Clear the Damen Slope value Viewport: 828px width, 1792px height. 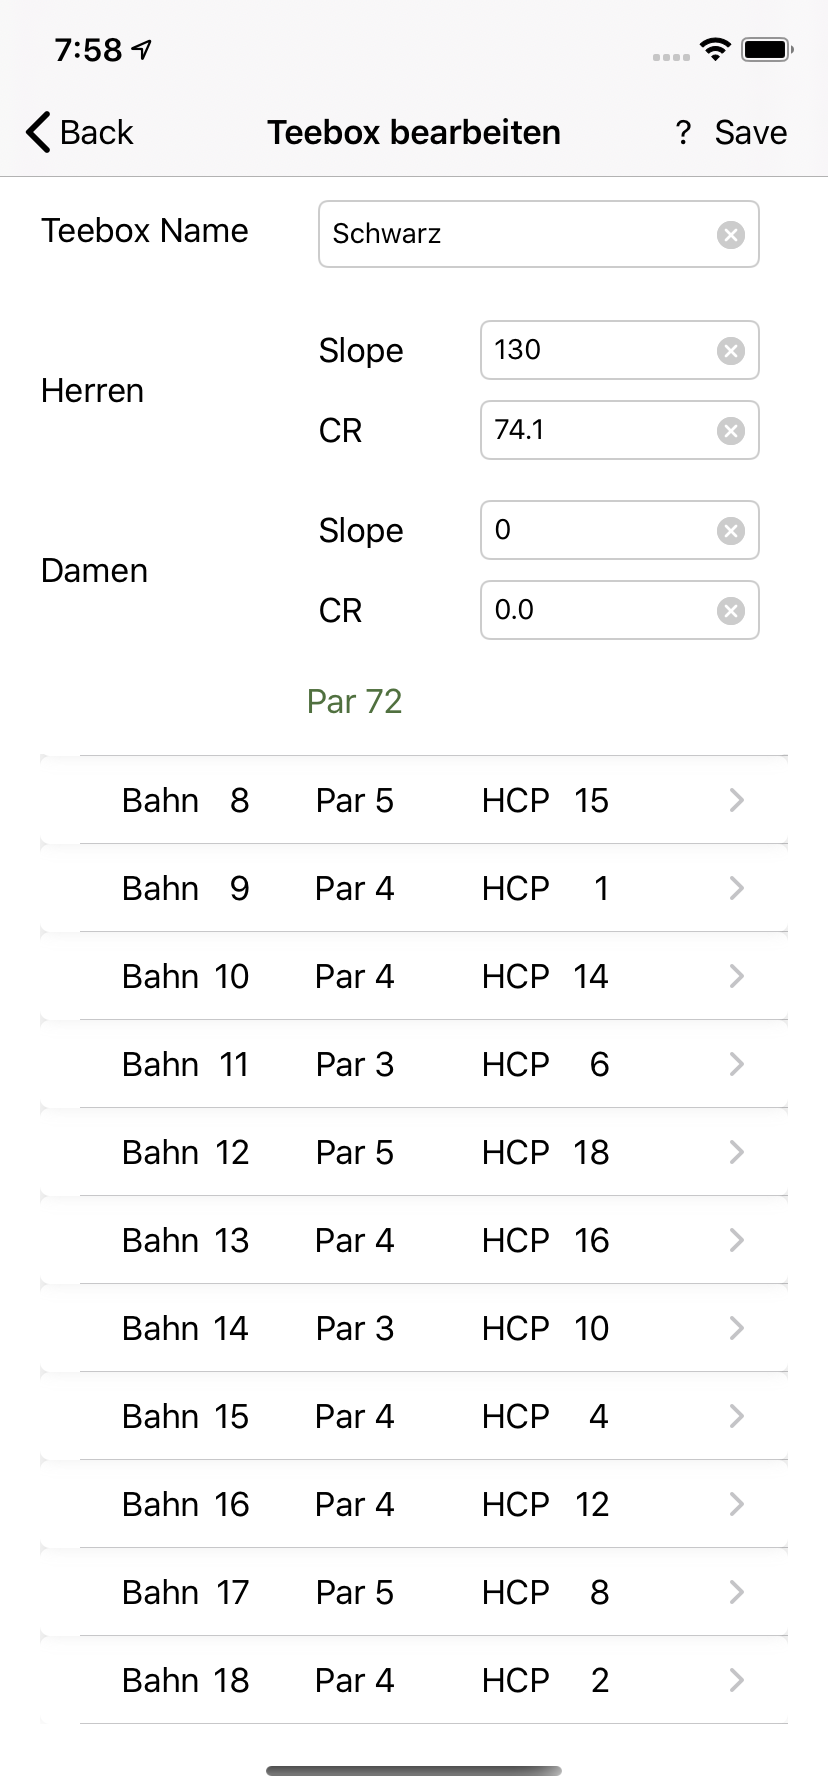pos(731,531)
